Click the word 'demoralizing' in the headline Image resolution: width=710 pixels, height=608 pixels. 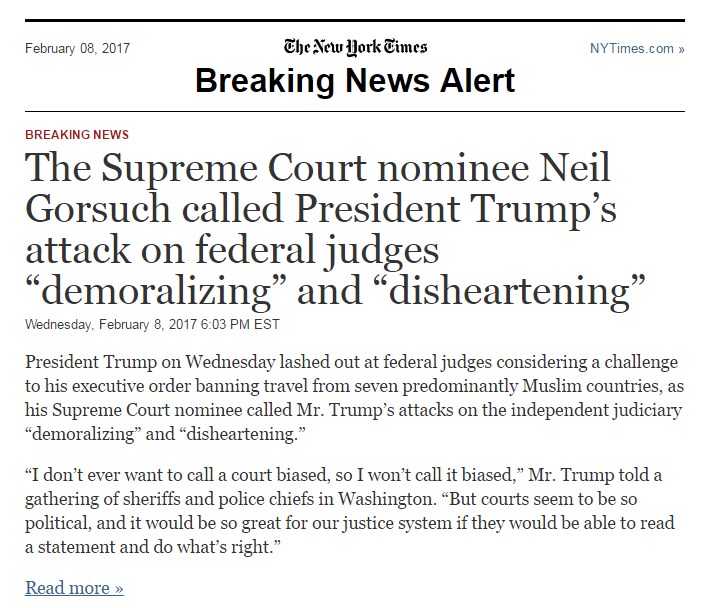click(156, 291)
